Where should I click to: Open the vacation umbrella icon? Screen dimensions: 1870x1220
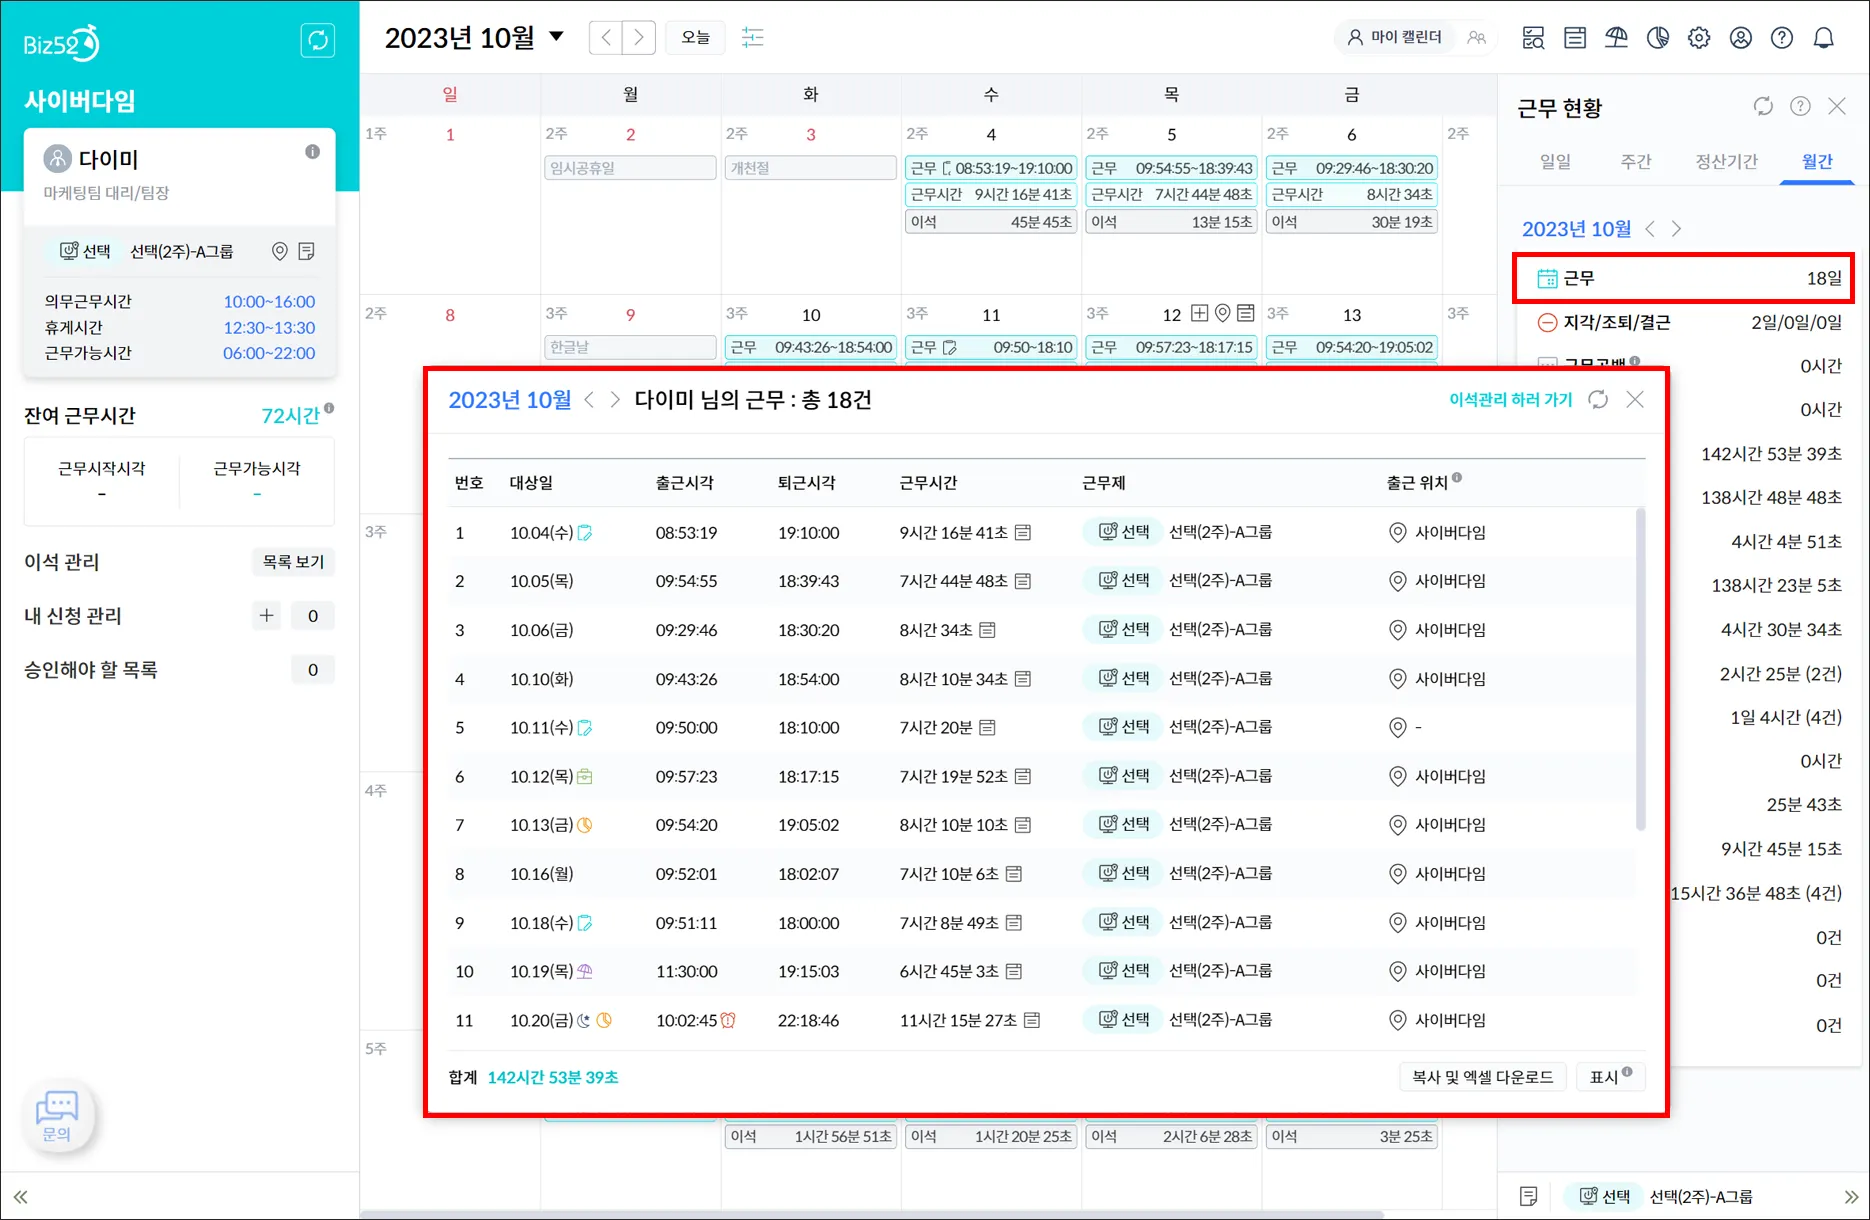[x=1616, y=38]
